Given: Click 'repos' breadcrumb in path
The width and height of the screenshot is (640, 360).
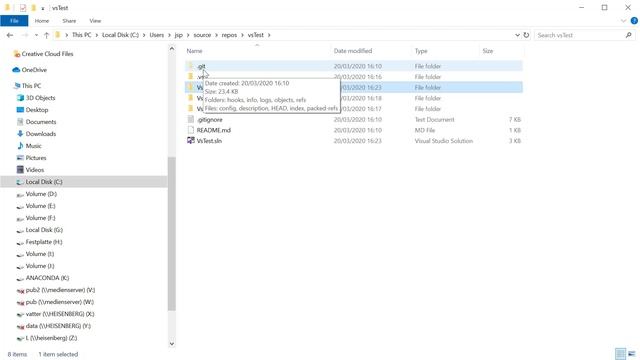Looking at the screenshot, I should (x=229, y=35).
